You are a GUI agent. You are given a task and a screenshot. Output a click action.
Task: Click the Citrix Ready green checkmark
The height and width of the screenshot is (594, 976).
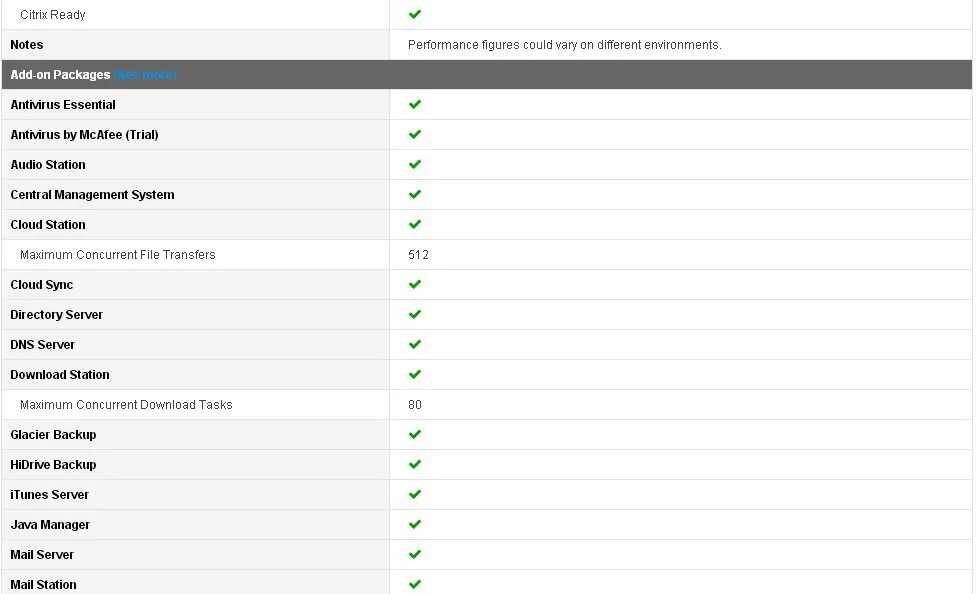415,14
